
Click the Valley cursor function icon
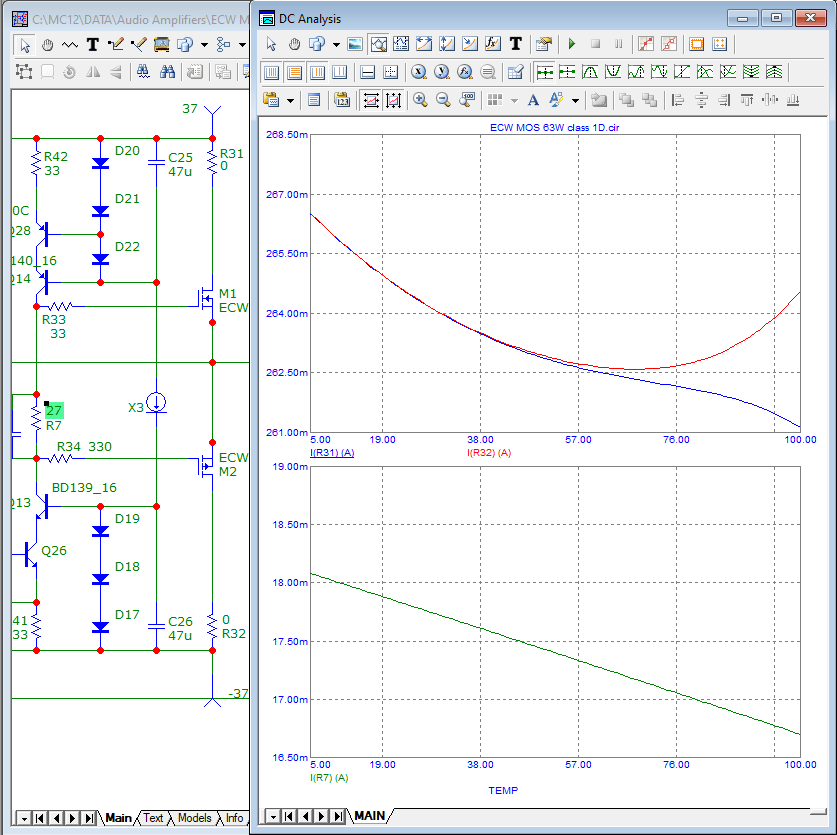(613, 72)
